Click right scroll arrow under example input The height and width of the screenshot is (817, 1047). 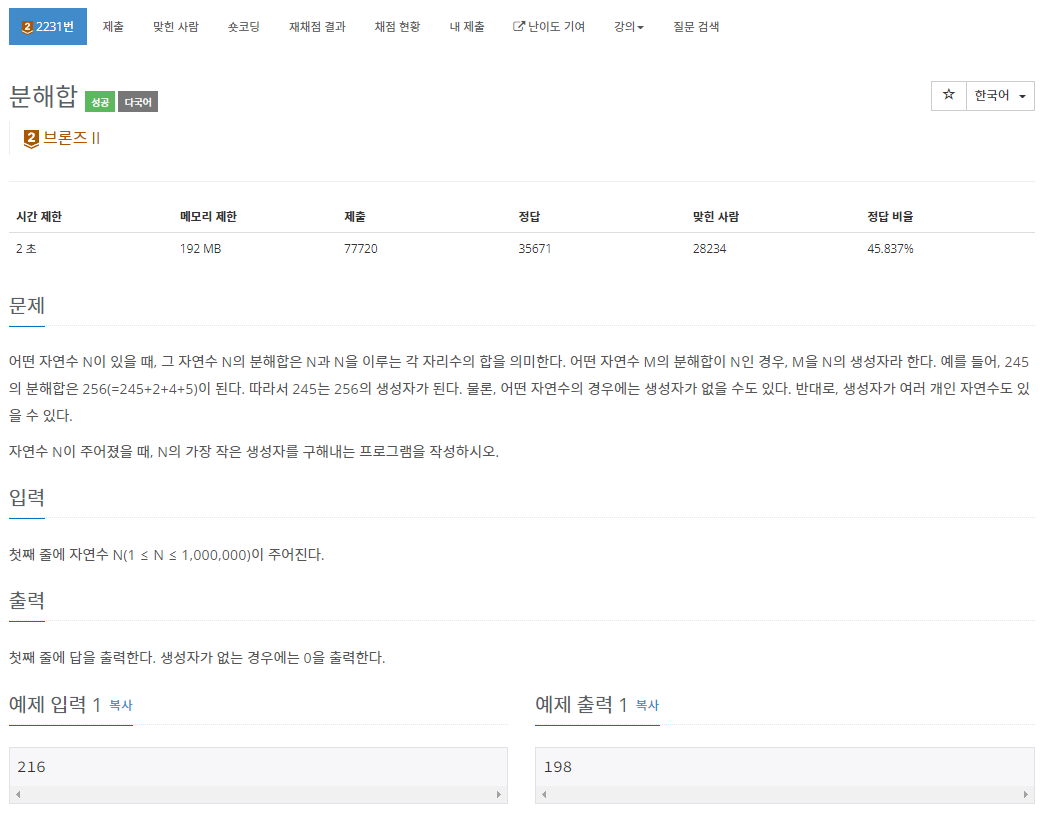[x=498, y=794]
